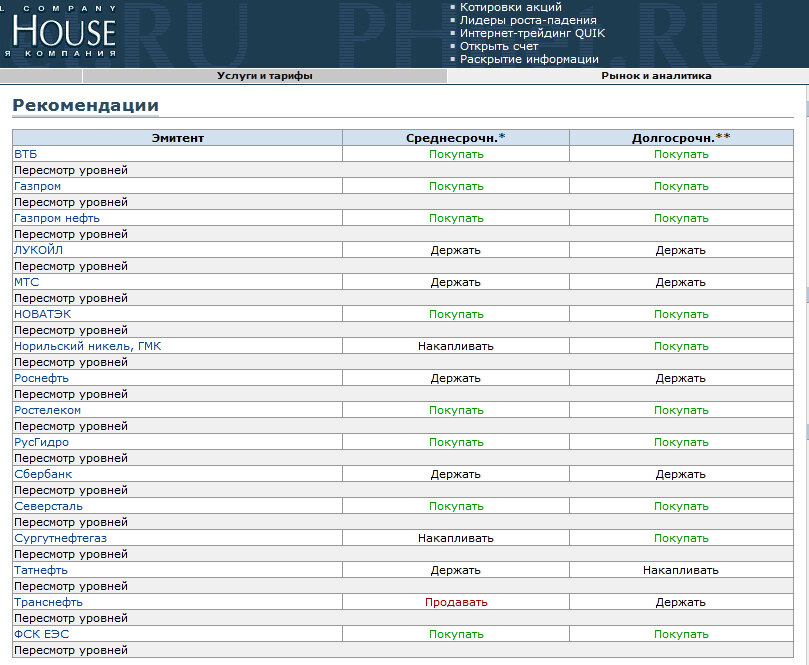Click Пересмотр уровней row under ВТБ
The image size is (809, 665).
[403, 170]
